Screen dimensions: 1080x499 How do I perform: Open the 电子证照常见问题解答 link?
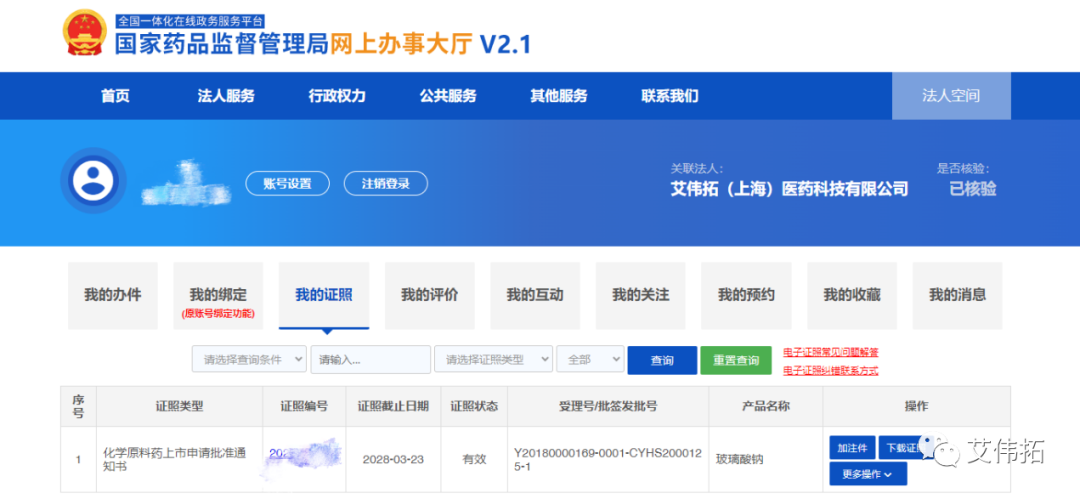click(831, 352)
